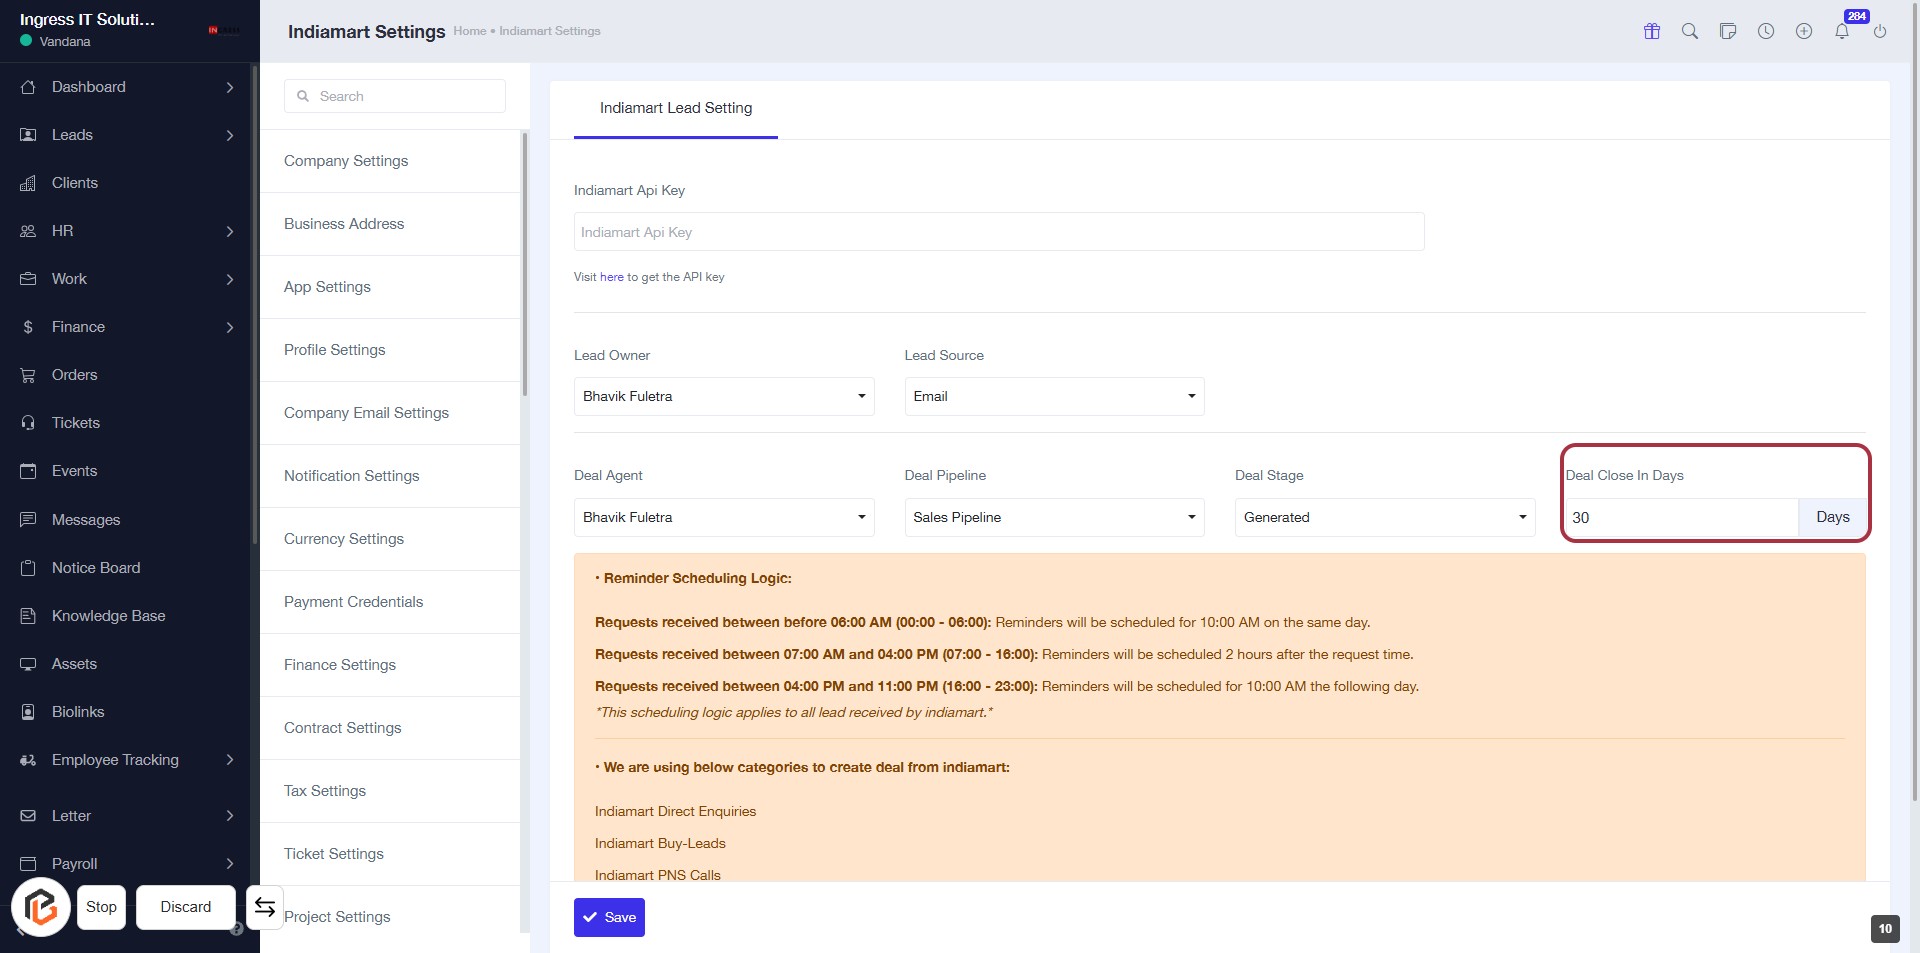The width and height of the screenshot is (1920, 953).
Task: Open Notification Settings in settings list
Action: 351,476
